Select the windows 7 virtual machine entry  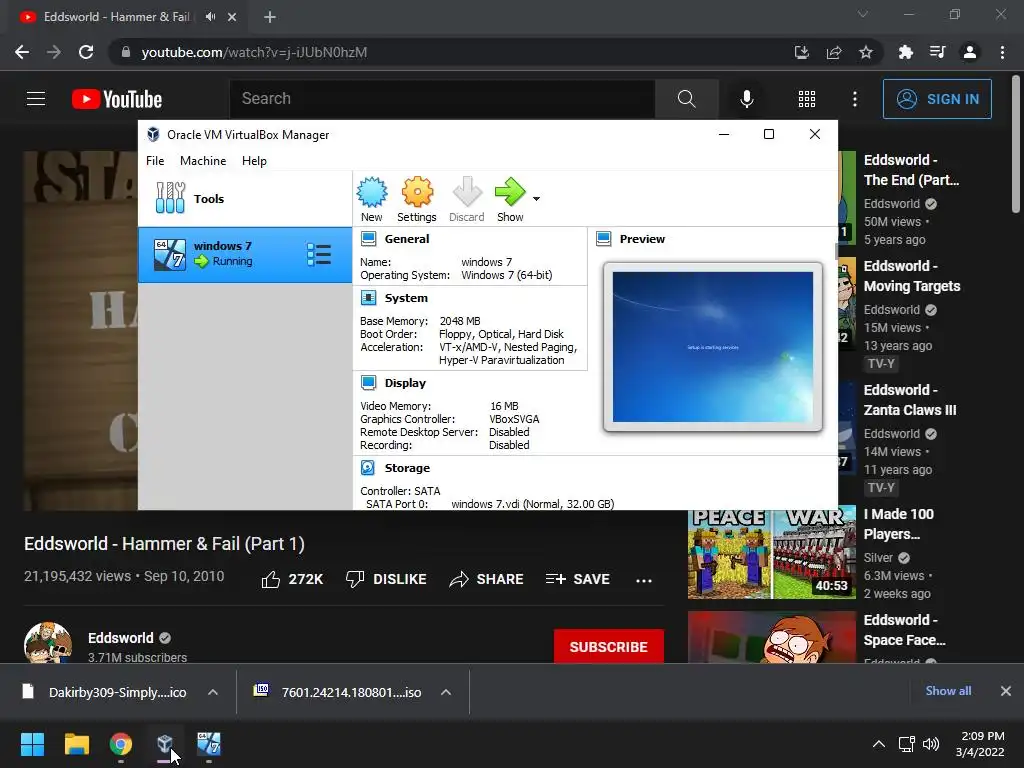pyautogui.click(x=245, y=255)
